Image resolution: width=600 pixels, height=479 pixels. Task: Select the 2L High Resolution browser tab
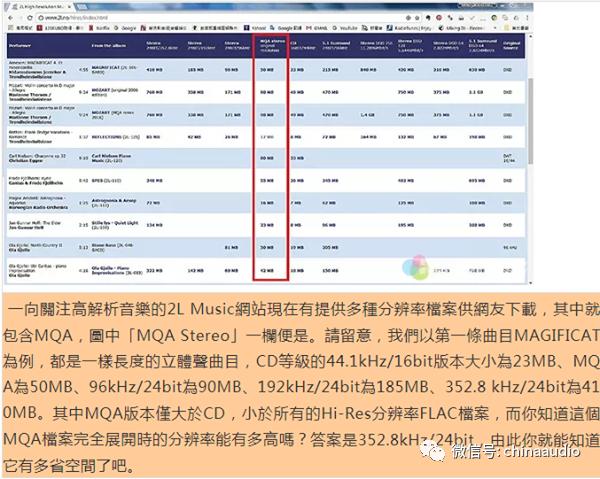38,7
